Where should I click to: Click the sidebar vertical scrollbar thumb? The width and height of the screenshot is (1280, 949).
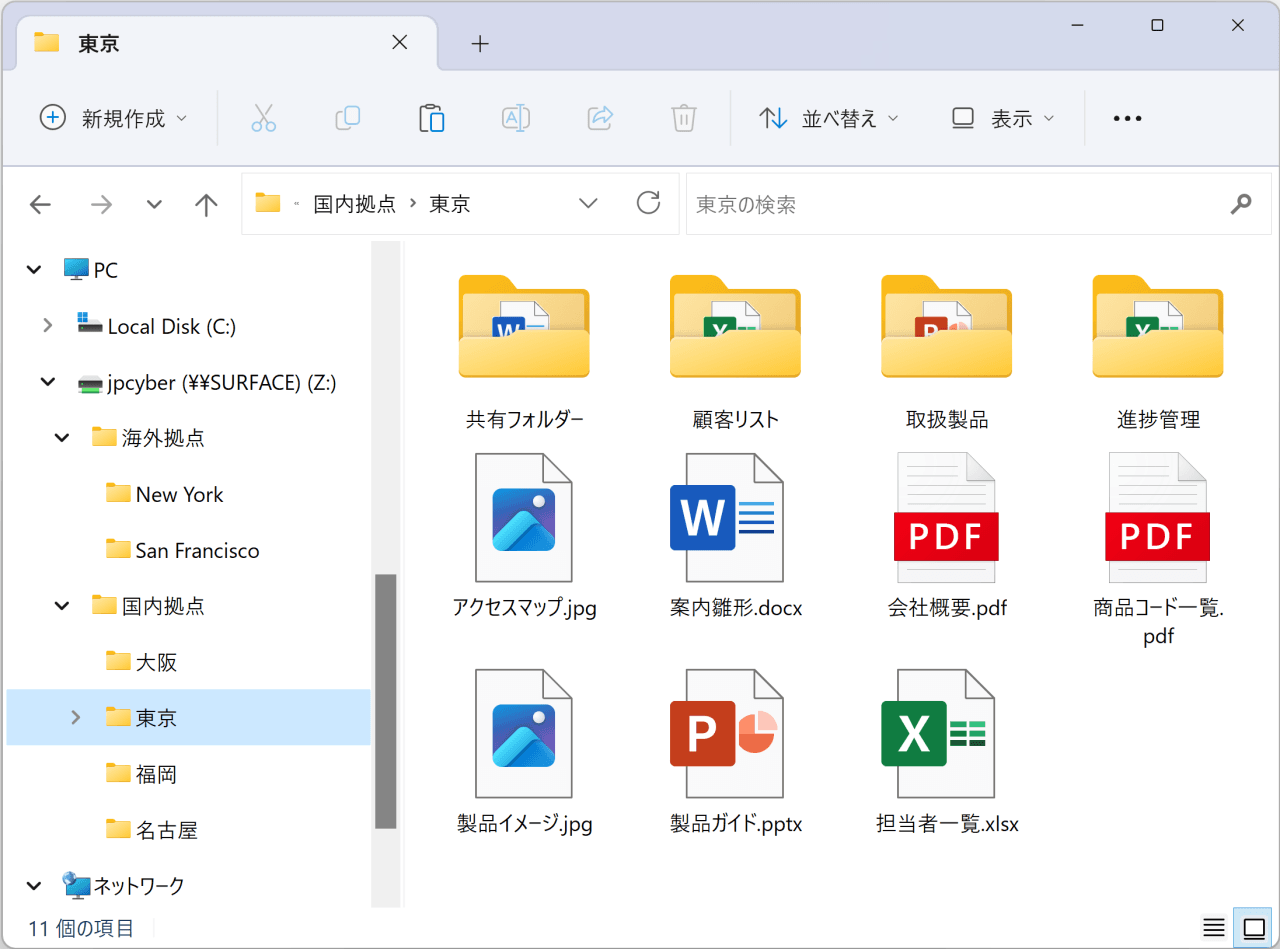386,700
